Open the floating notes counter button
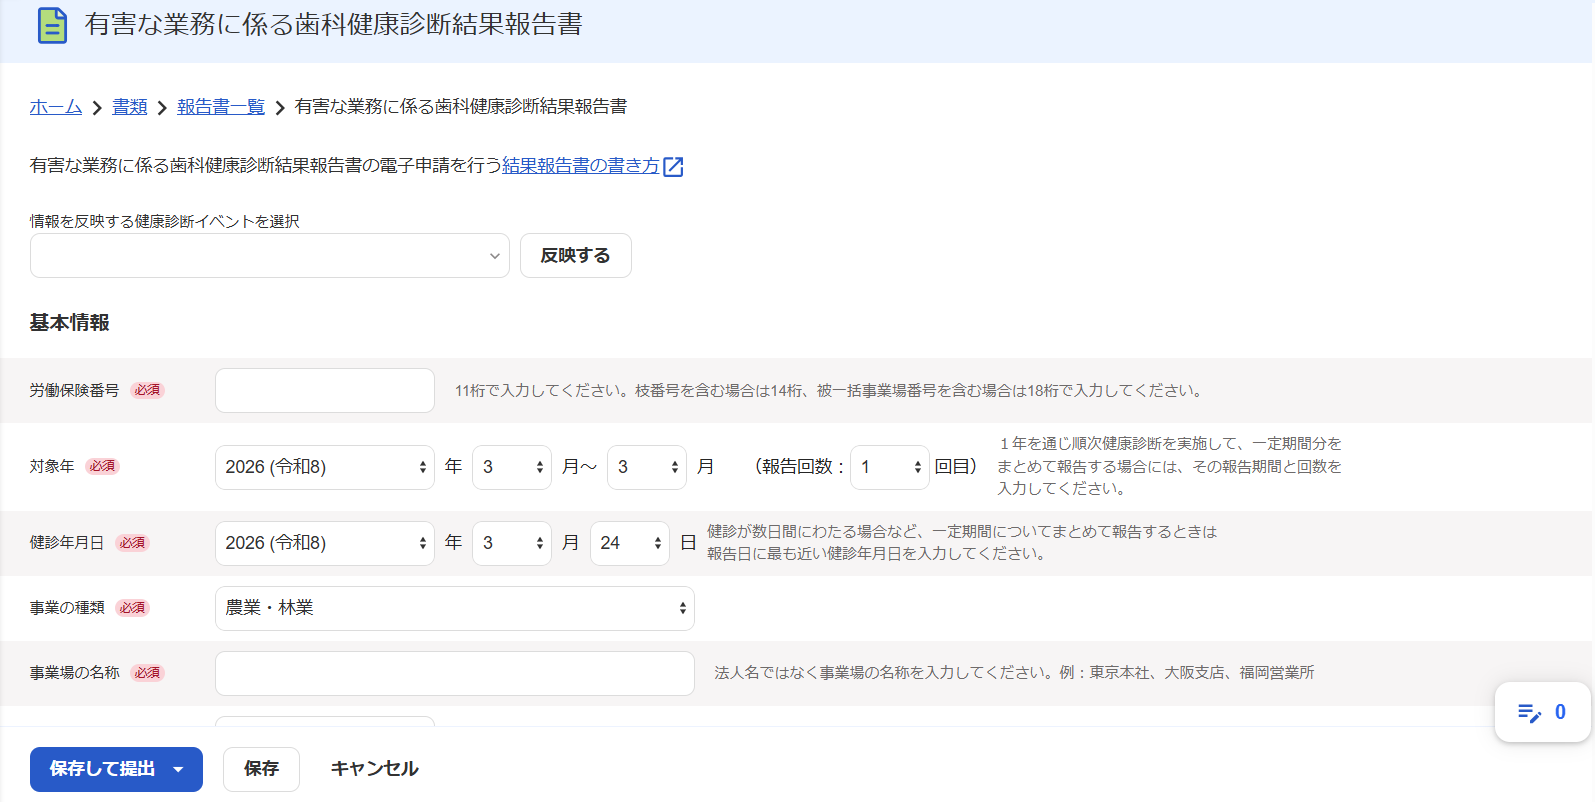 [x=1542, y=712]
